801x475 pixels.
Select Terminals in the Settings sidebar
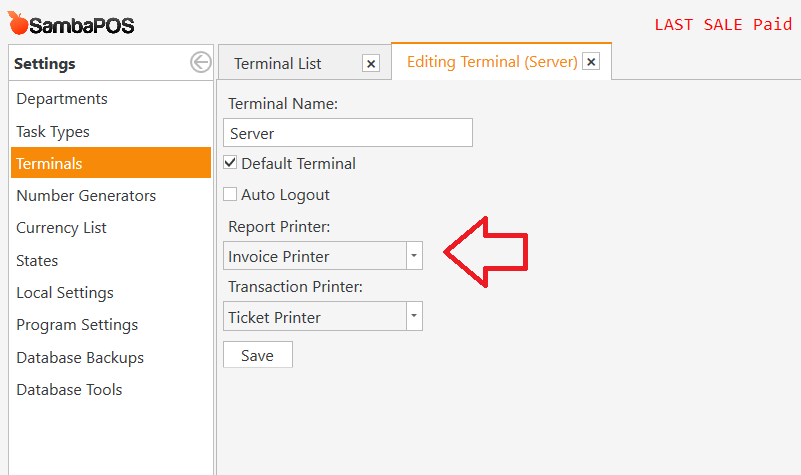click(x=50, y=163)
